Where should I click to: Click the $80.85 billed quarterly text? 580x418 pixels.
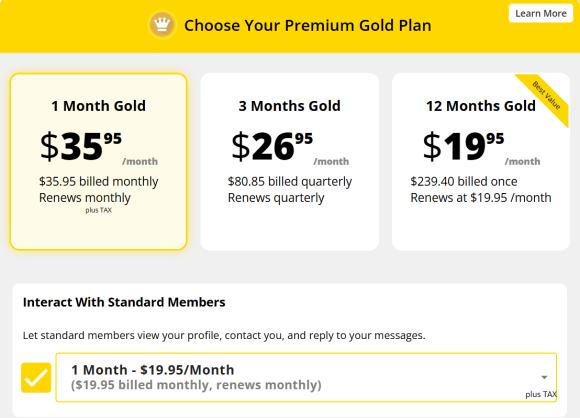[x=290, y=182]
